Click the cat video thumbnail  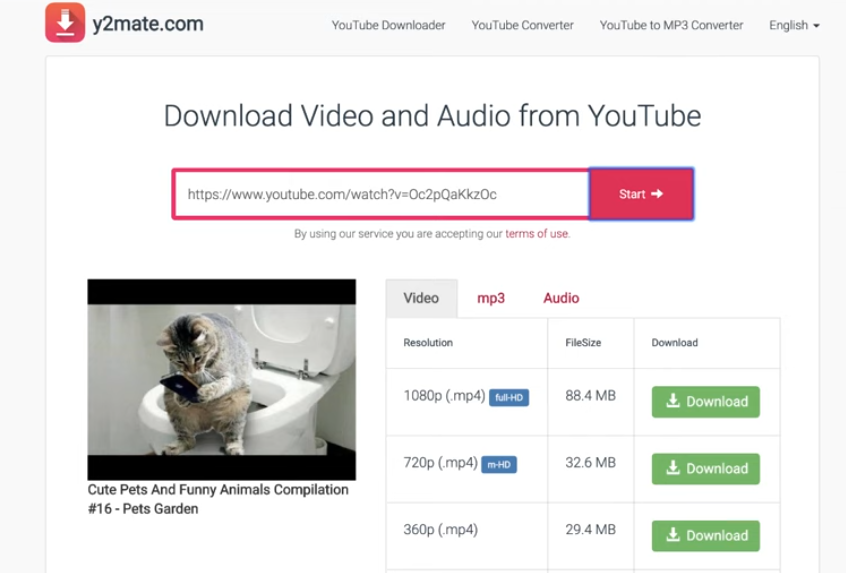tap(222, 379)
